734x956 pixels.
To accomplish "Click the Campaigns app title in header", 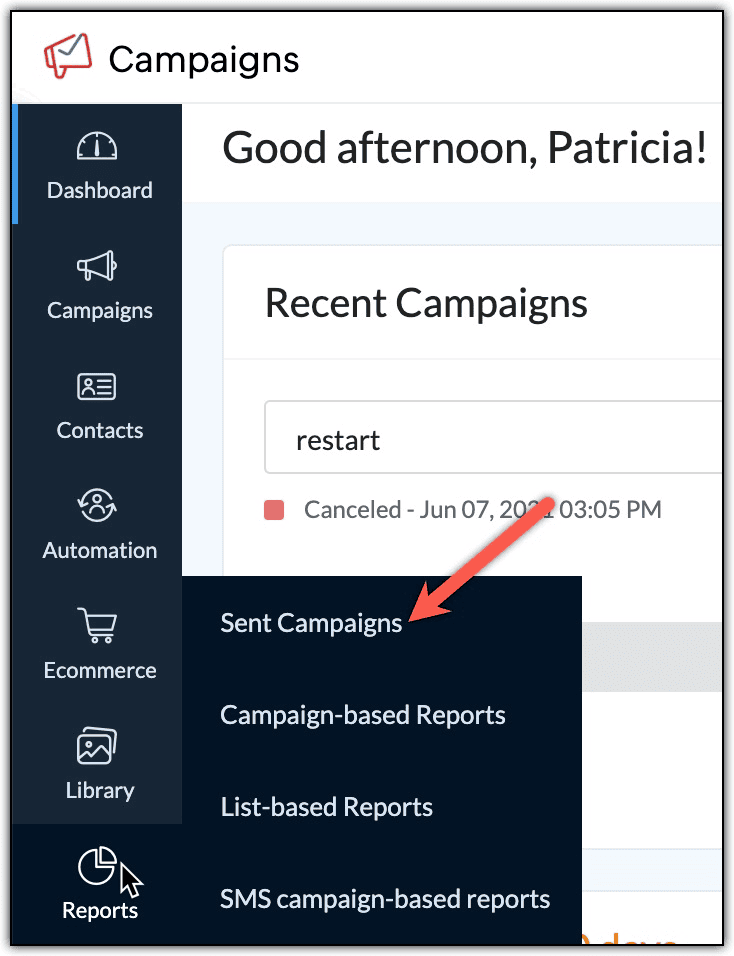I will 204,60.
